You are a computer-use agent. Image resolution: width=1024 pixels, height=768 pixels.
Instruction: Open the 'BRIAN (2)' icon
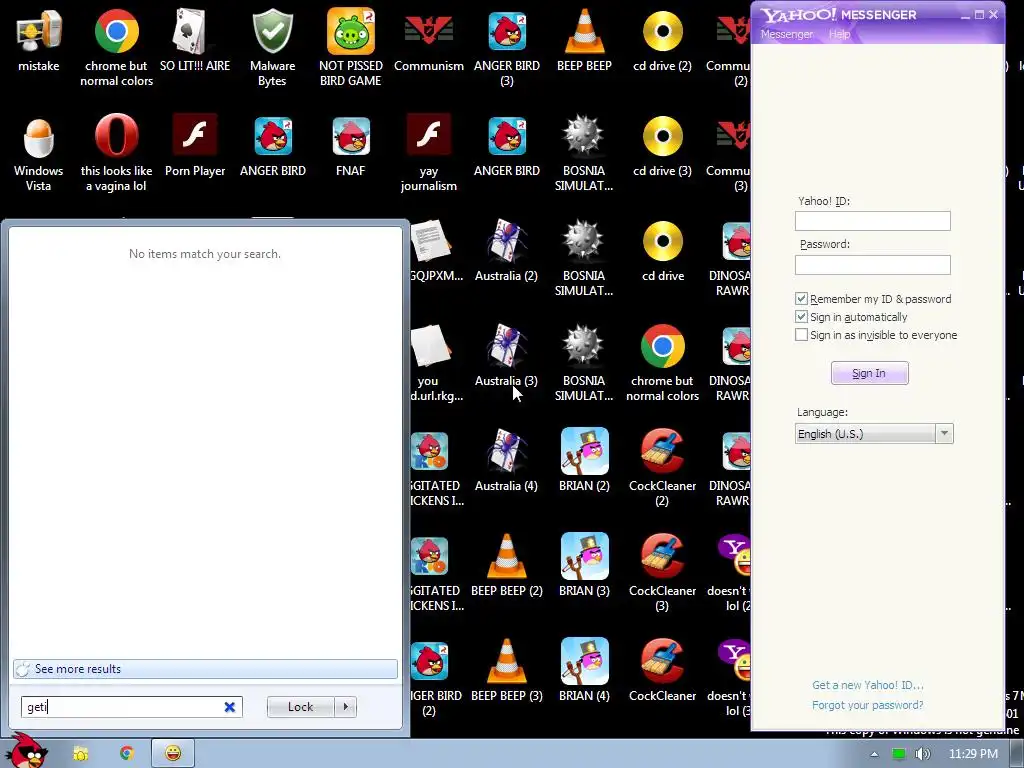584,462
